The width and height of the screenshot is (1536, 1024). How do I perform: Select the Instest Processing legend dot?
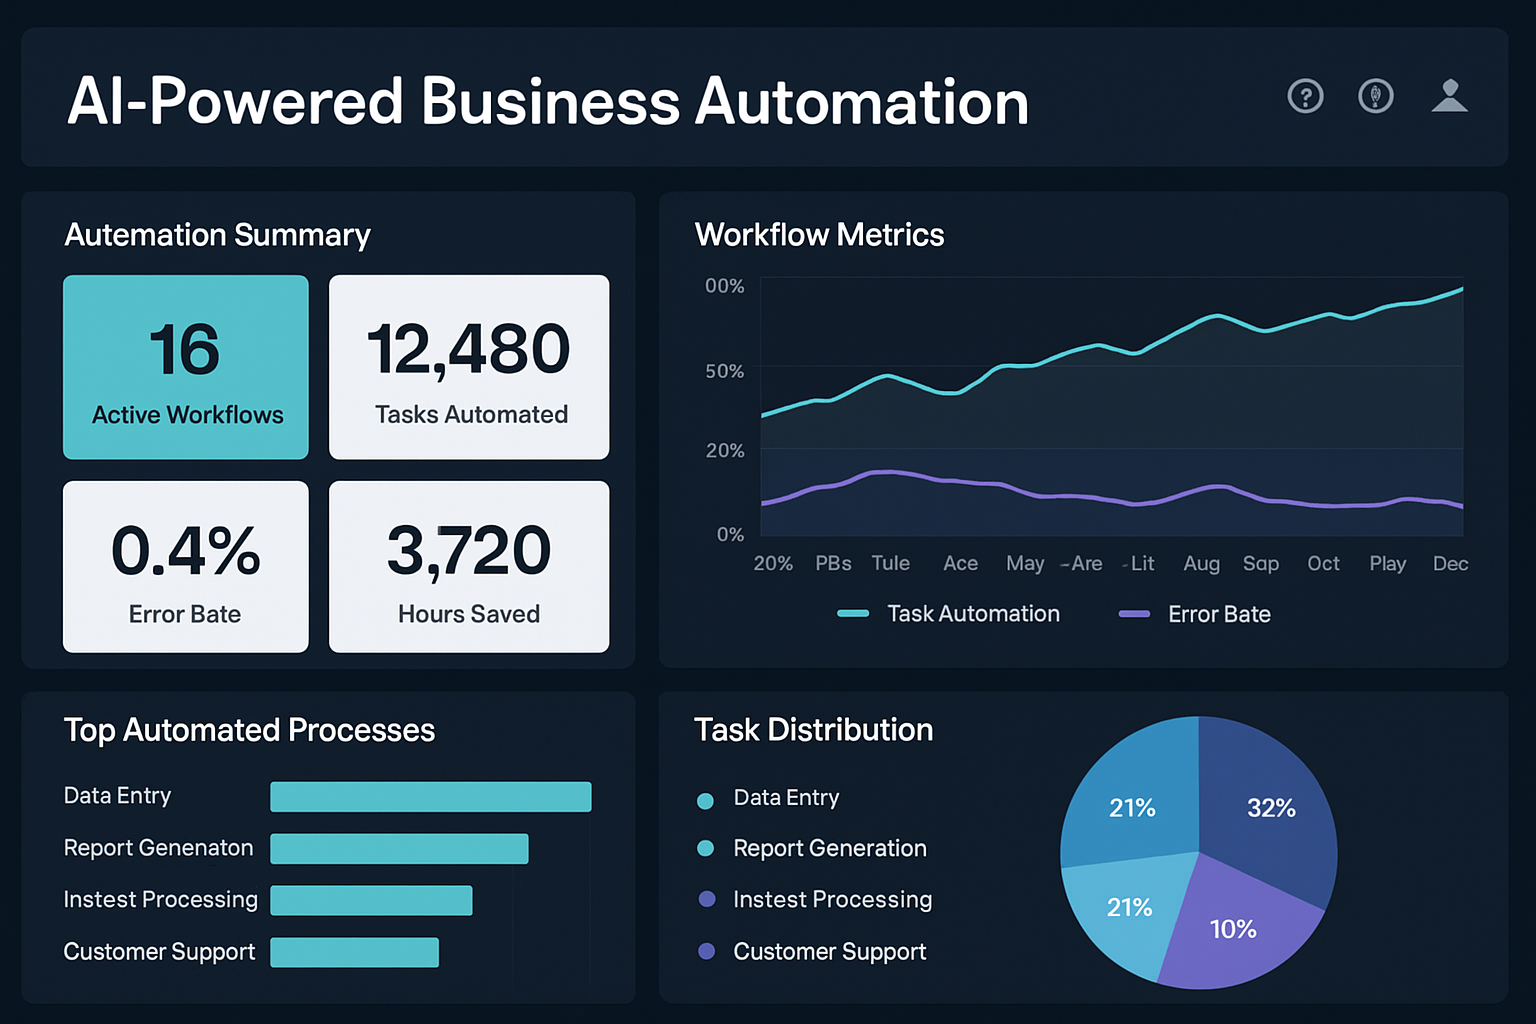tap(706, 901)
